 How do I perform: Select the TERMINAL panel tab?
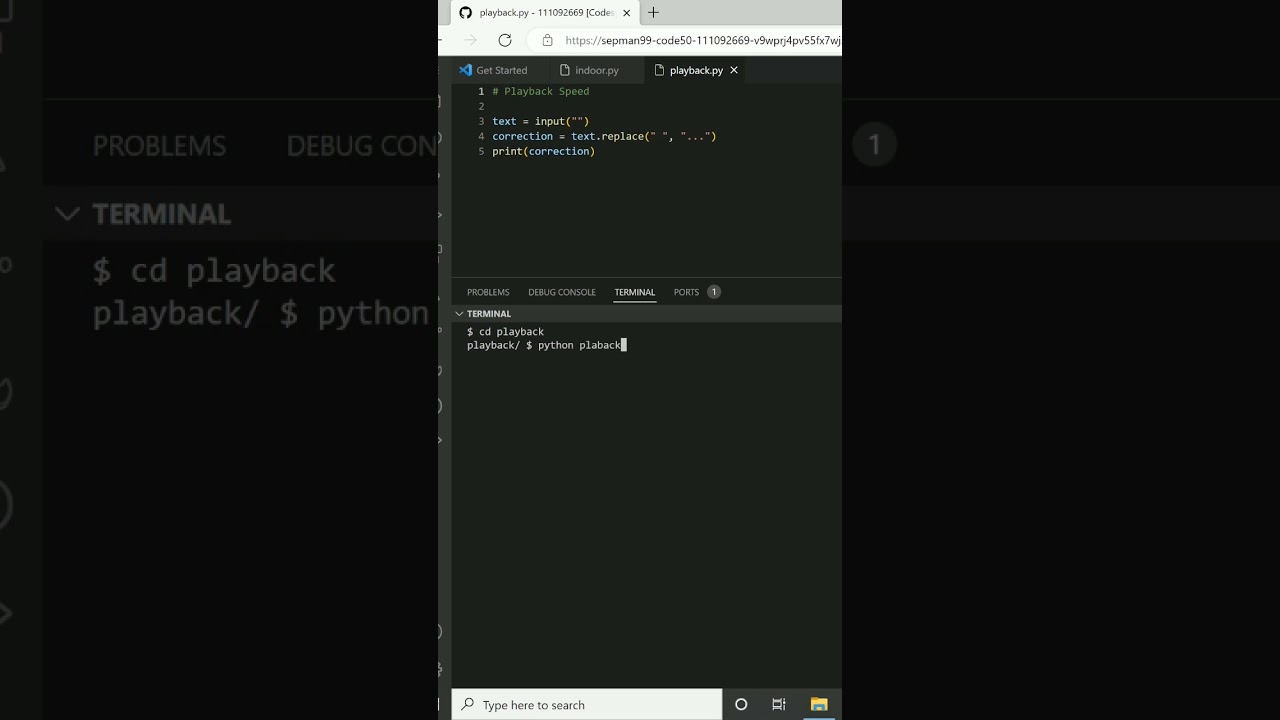635,292
